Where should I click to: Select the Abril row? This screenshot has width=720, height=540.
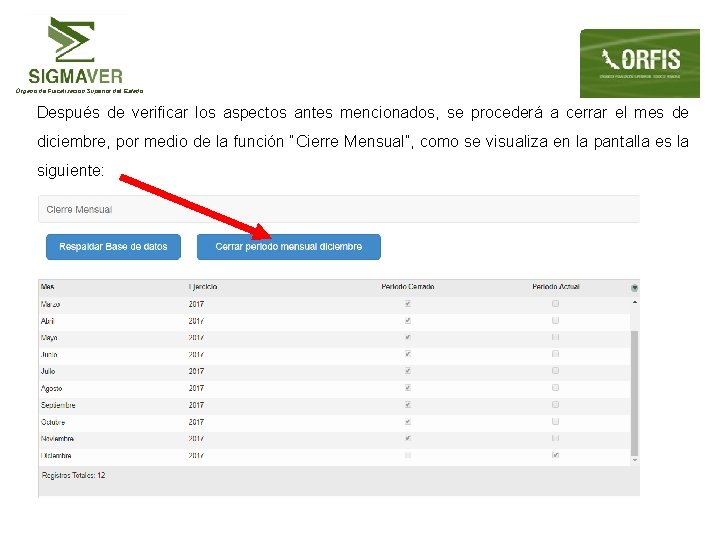tap(334, 321)
